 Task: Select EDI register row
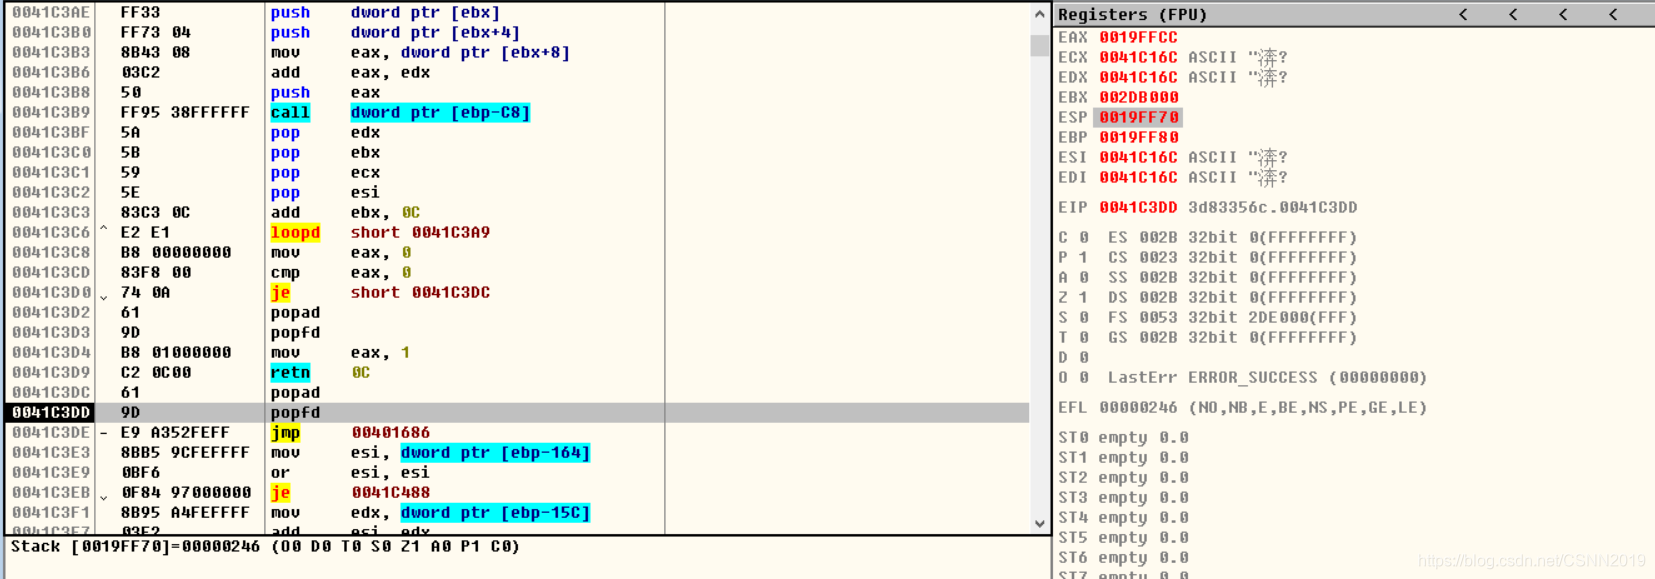coord(1173,177)
